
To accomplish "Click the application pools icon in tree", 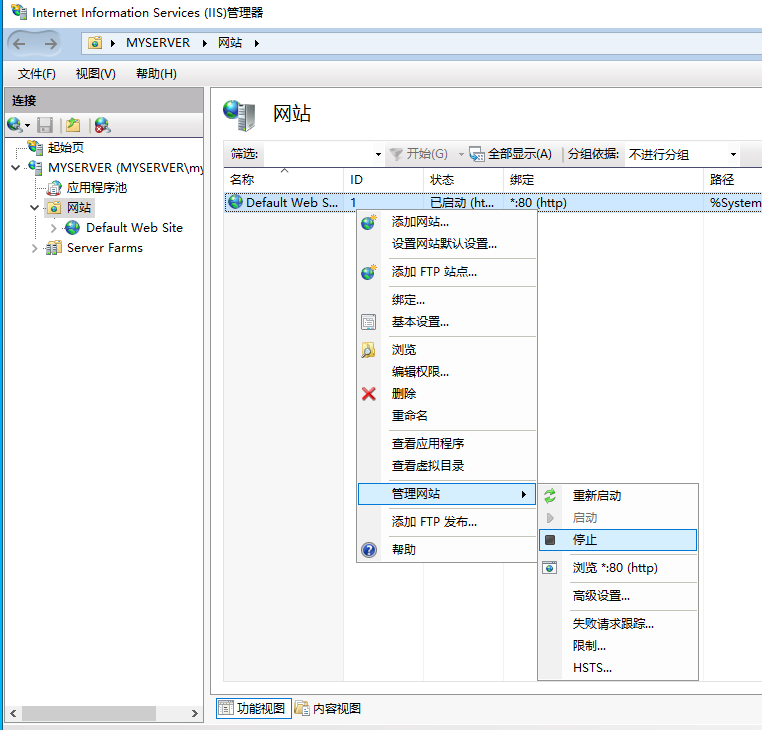I will 54,188.
